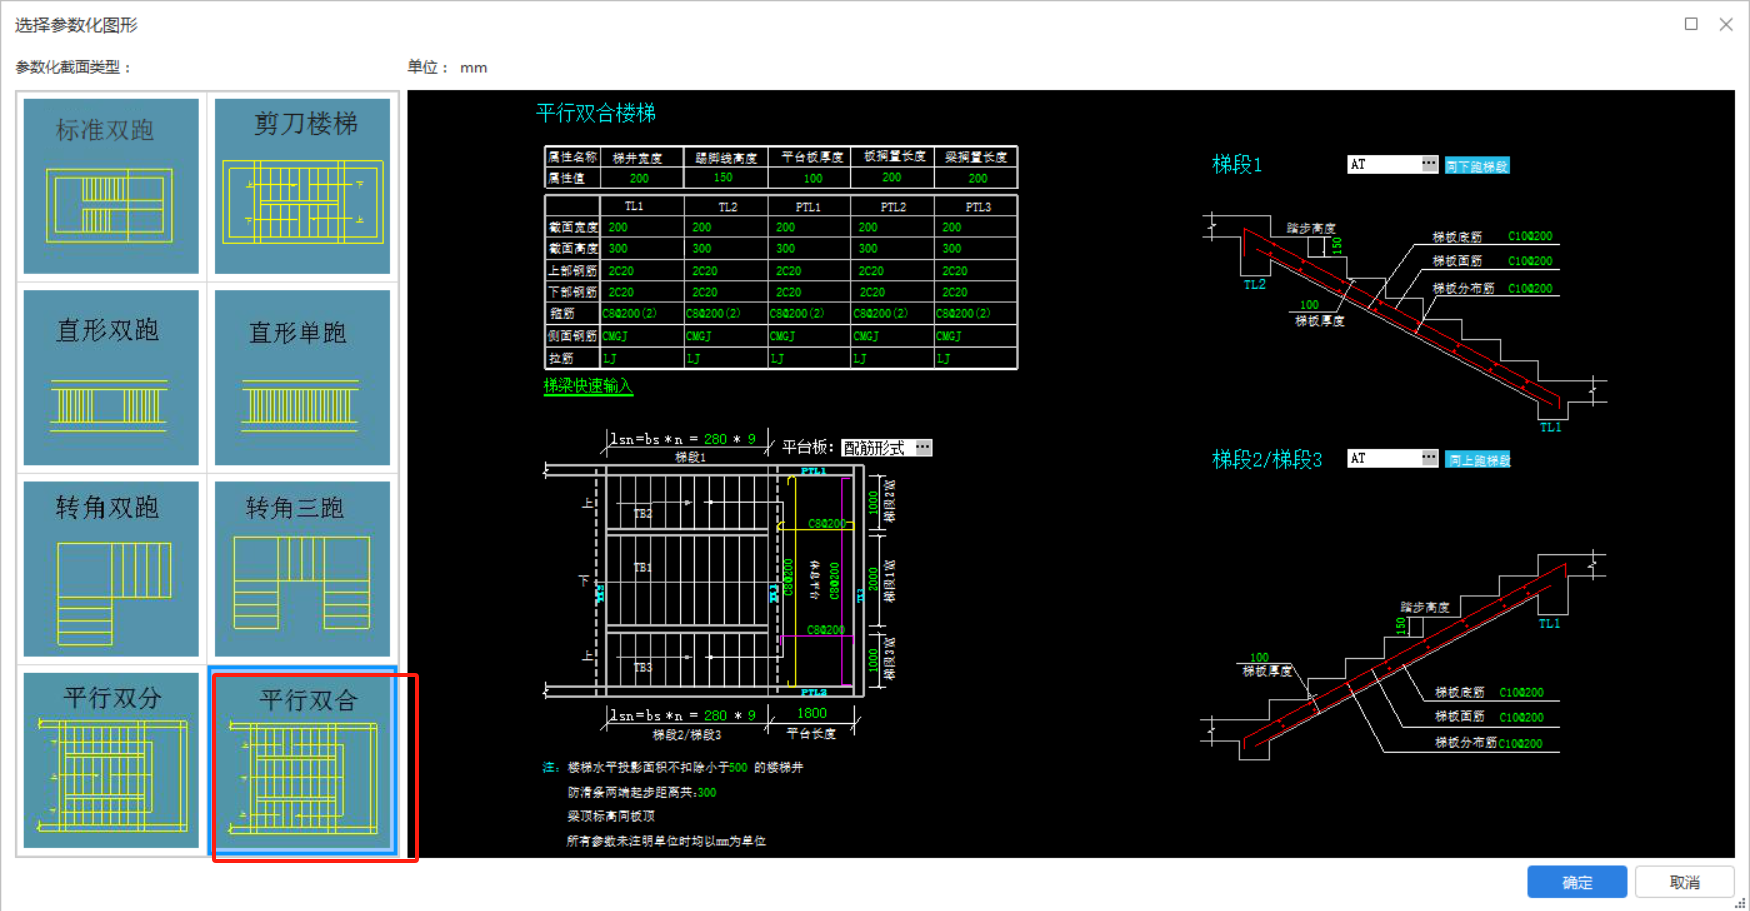Close the 选择参数化图形 dialog
The height and width of the screenshot is (911, 1750).
(x=1726, y=24)
